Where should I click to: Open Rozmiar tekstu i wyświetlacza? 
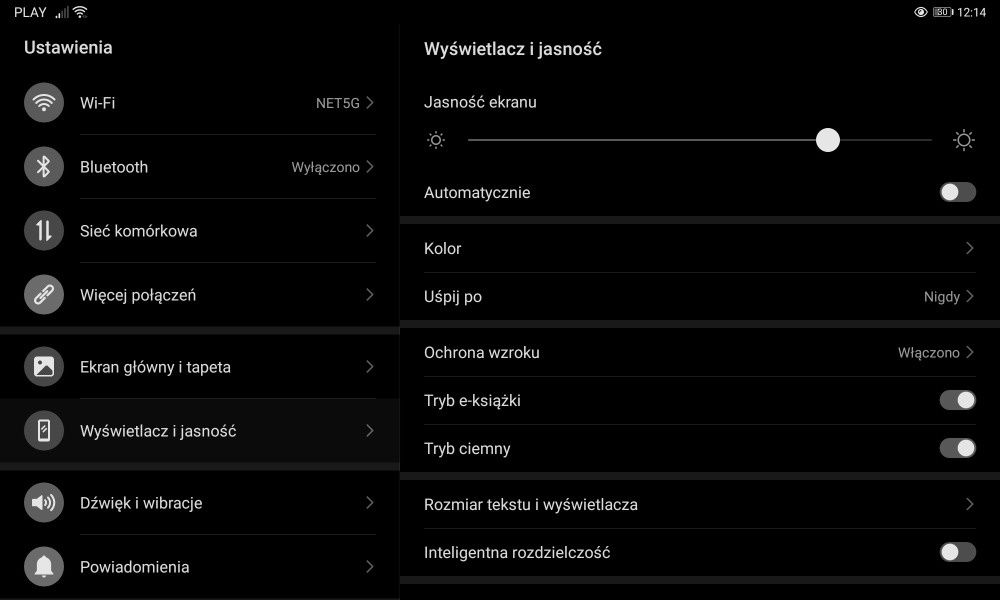[700, 504]
